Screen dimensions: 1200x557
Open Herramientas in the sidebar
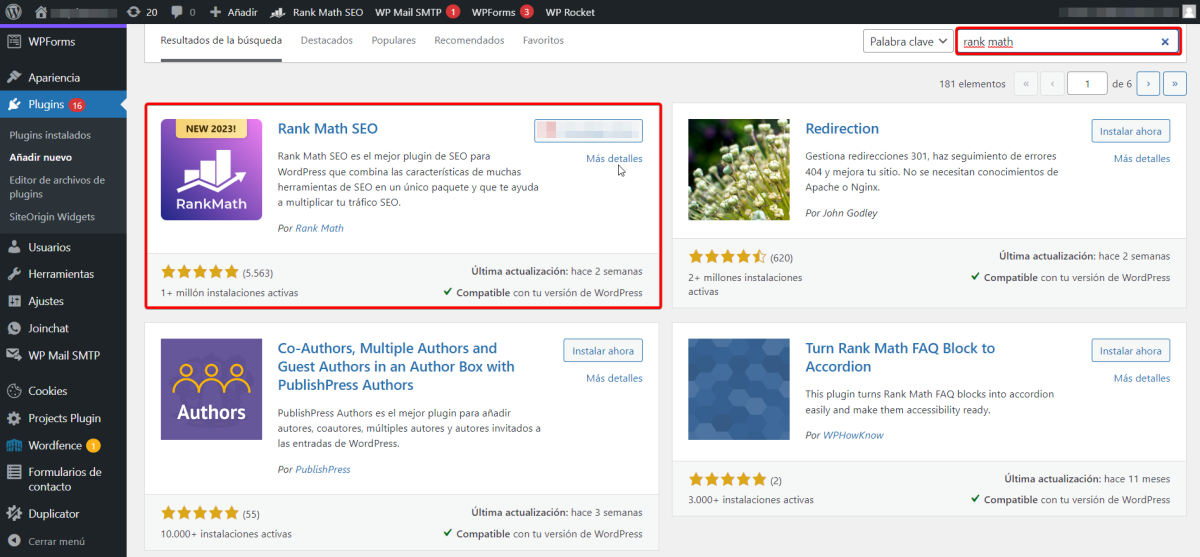63,274
